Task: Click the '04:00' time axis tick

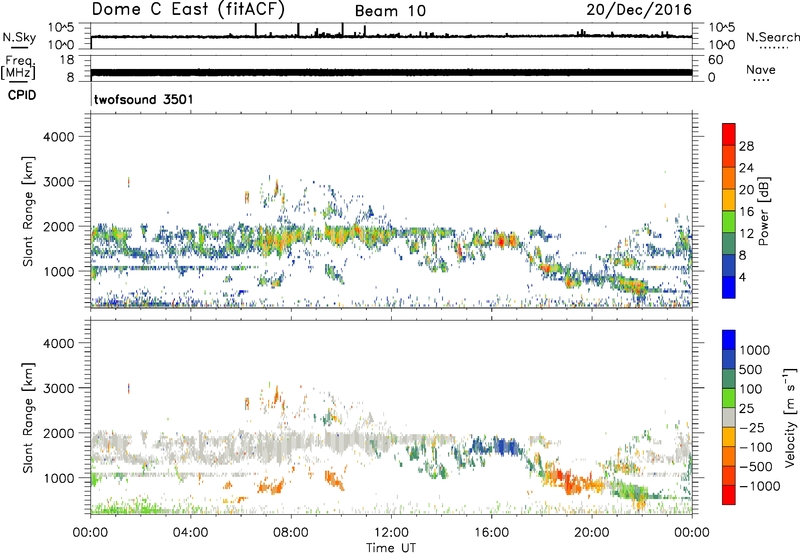Action: pyautogui.click(x=191, y=533)
